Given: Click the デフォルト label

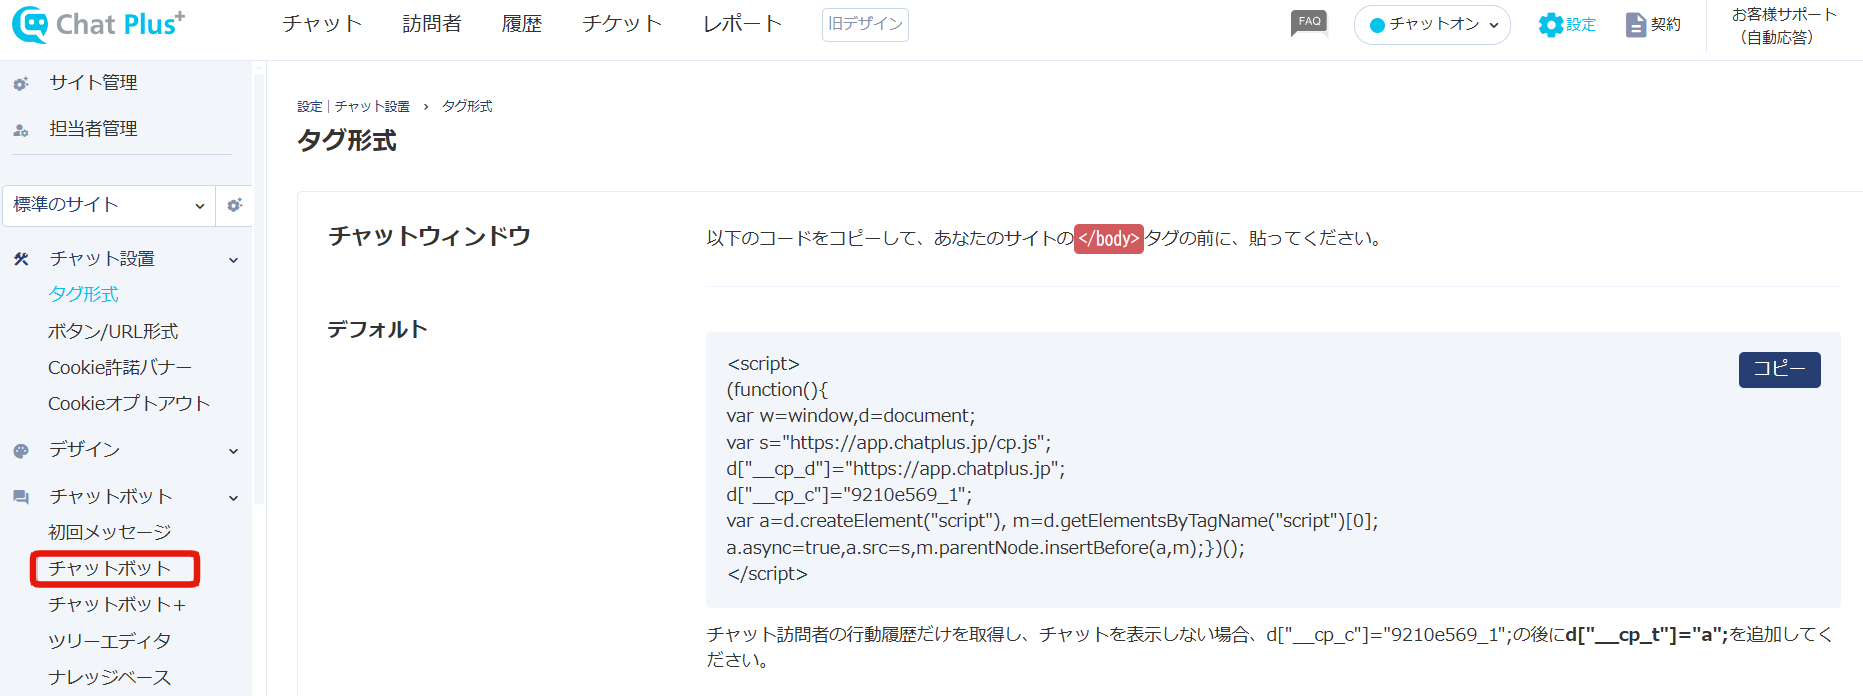Looking at the screenshot, I should click(x=378, y=329).
